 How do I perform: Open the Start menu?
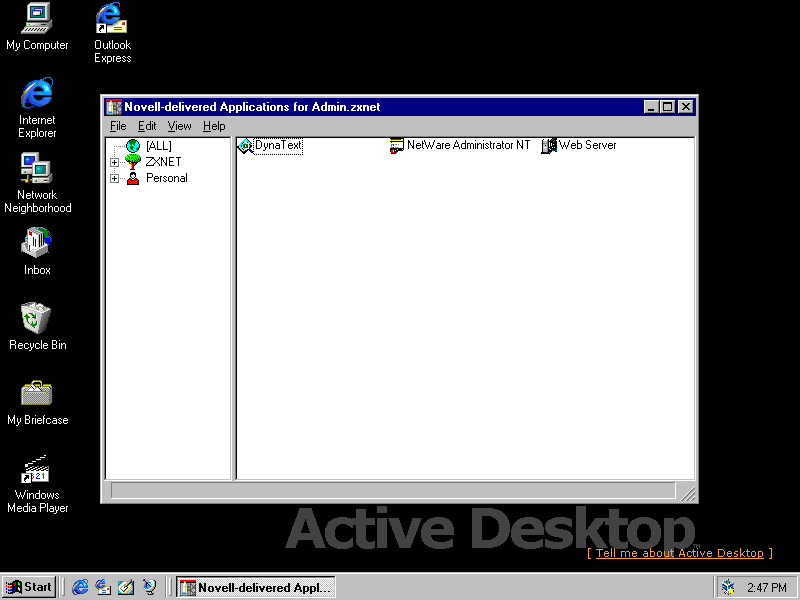(29, 587)
